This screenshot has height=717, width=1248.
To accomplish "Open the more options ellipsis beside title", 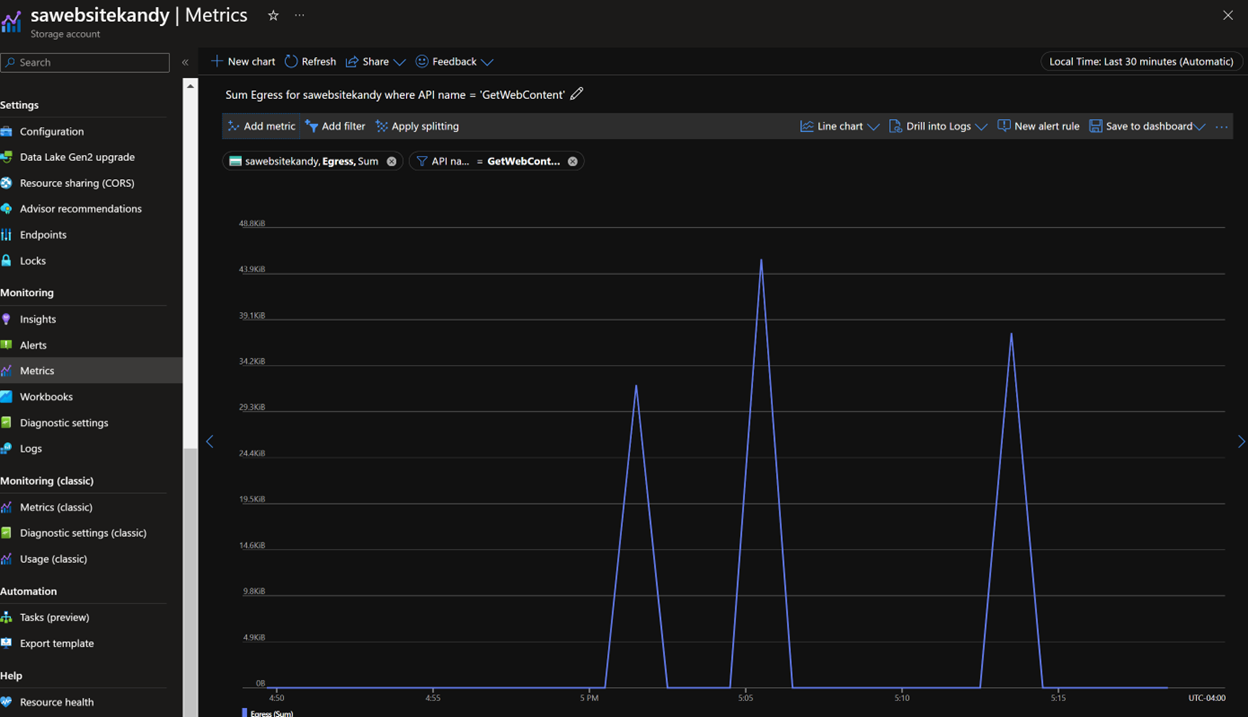I will [299, 15].
